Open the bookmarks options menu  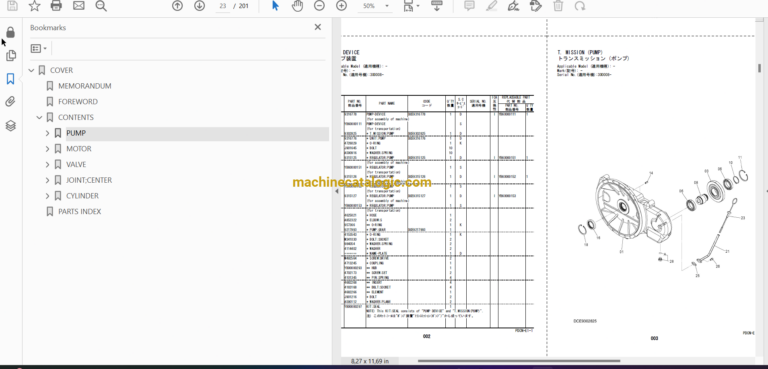click(39, 49)
